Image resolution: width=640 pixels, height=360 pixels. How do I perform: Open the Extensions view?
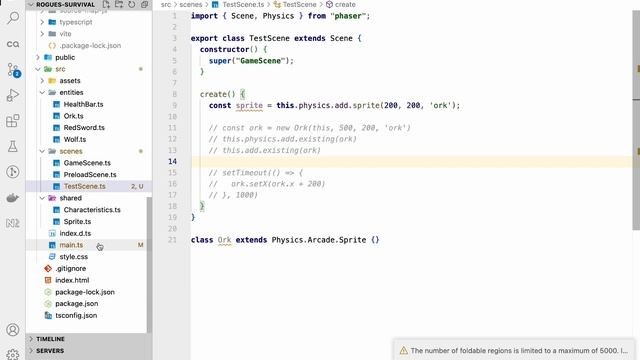pos(13,121)
